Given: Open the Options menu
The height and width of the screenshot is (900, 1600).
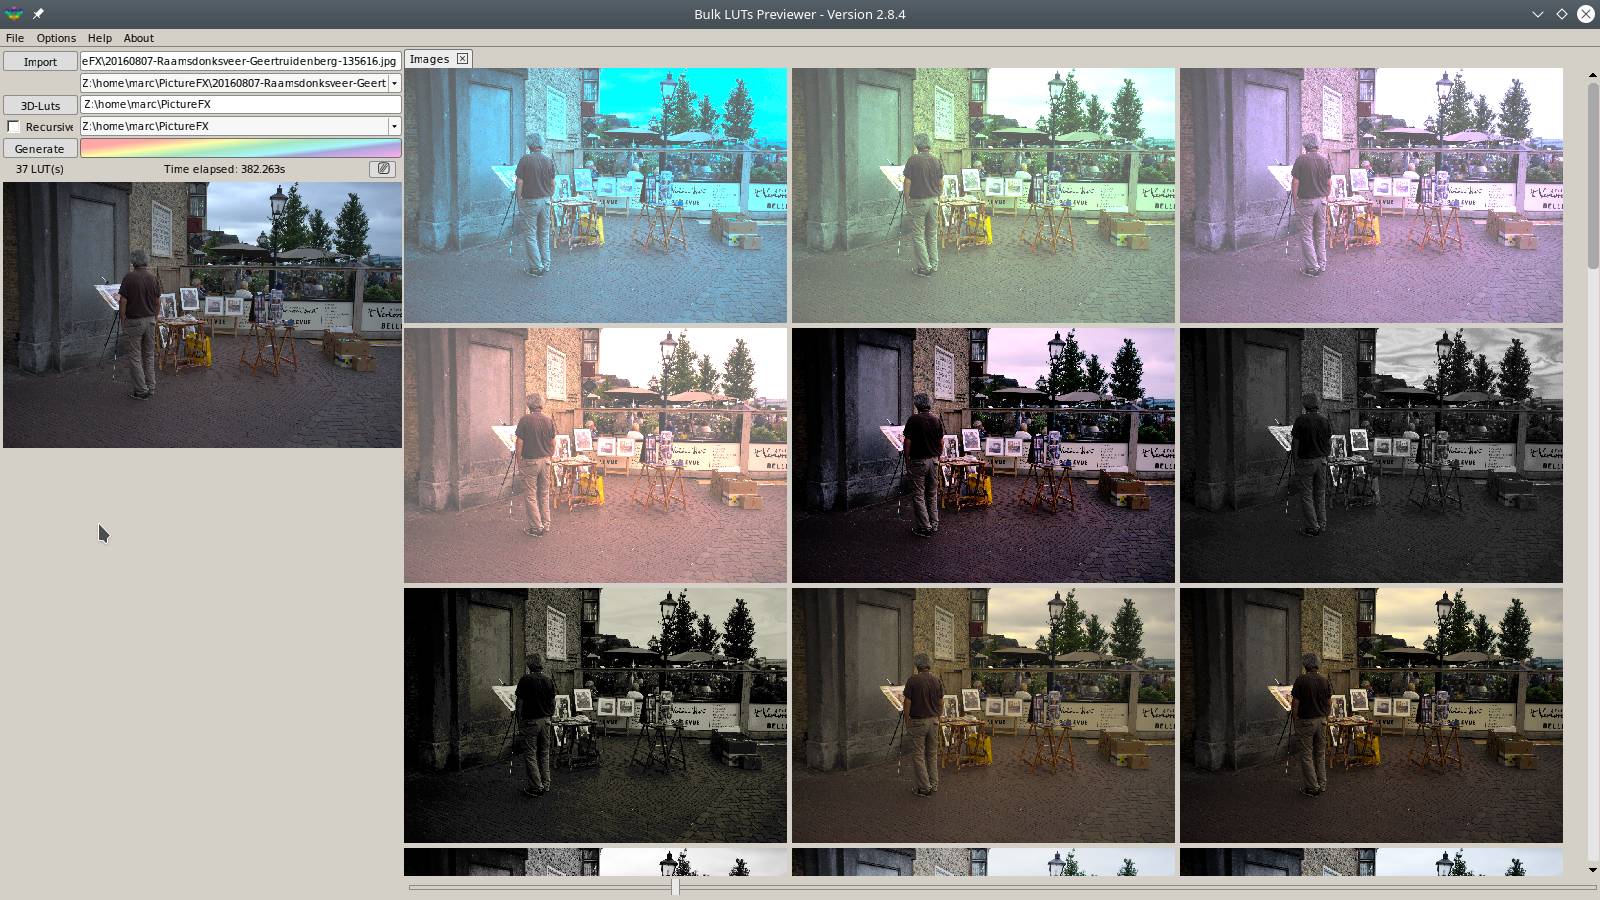Looking at the screenshot, I should (56, 38).
